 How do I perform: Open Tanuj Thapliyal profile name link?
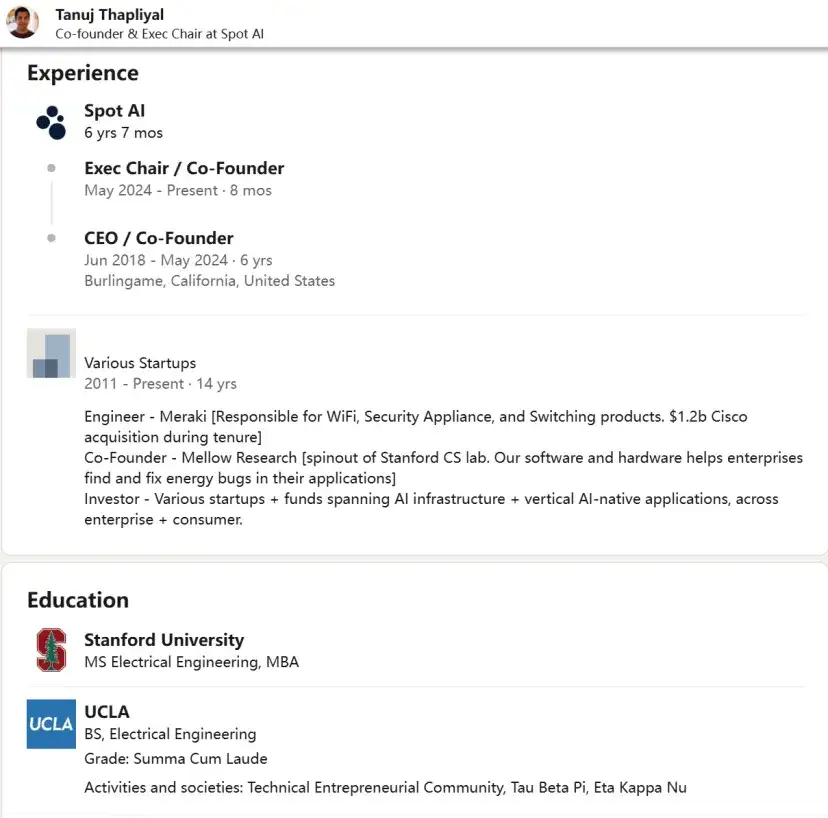(x=109, y=15)
